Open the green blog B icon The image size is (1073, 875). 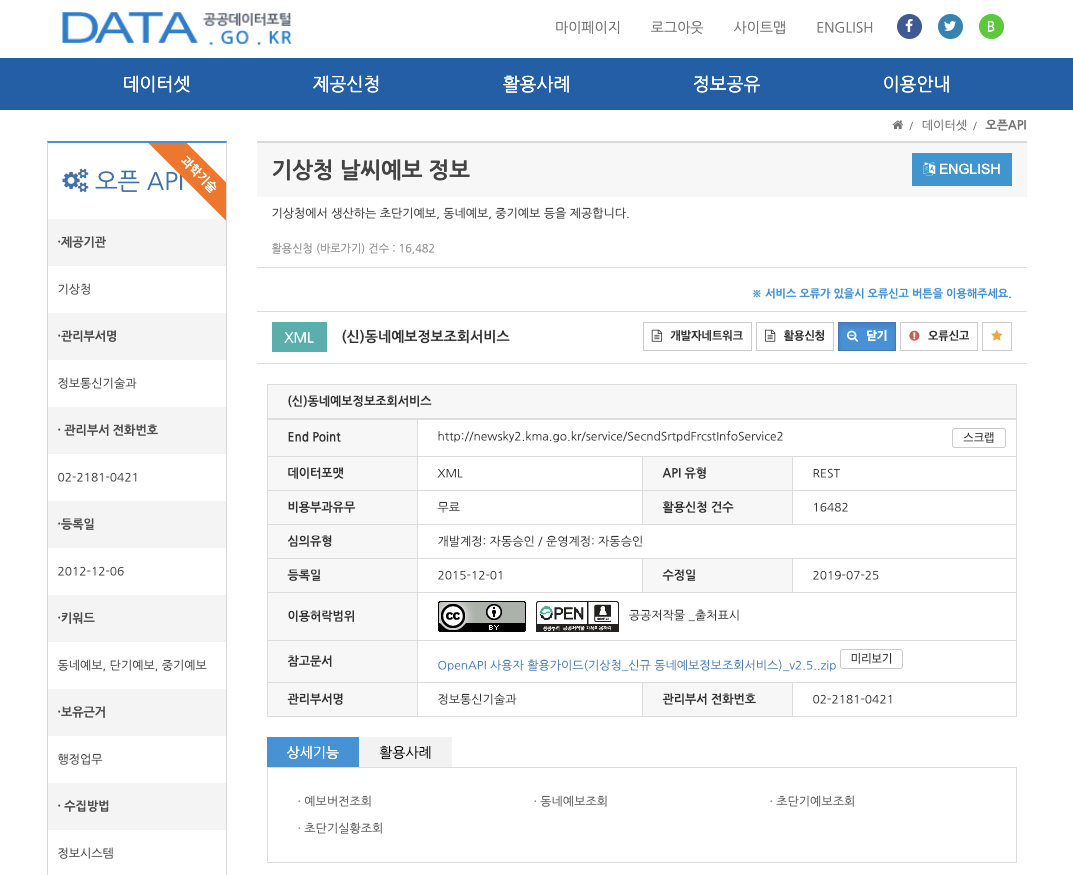coord(991,27)
